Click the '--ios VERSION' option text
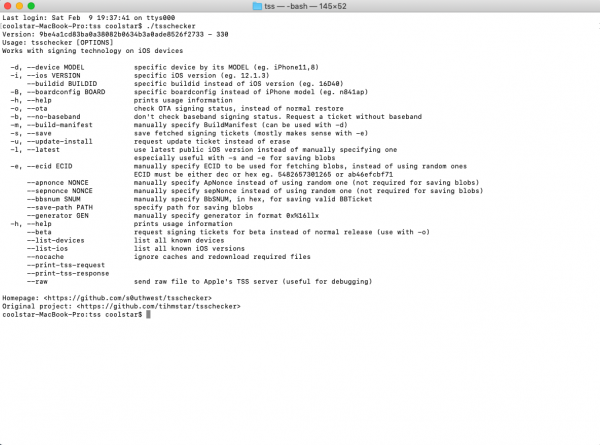 pyautogui.click(x=52, y=73)
